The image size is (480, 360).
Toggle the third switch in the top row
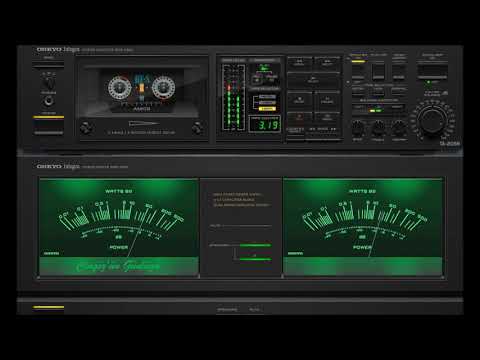click(399, 71)
